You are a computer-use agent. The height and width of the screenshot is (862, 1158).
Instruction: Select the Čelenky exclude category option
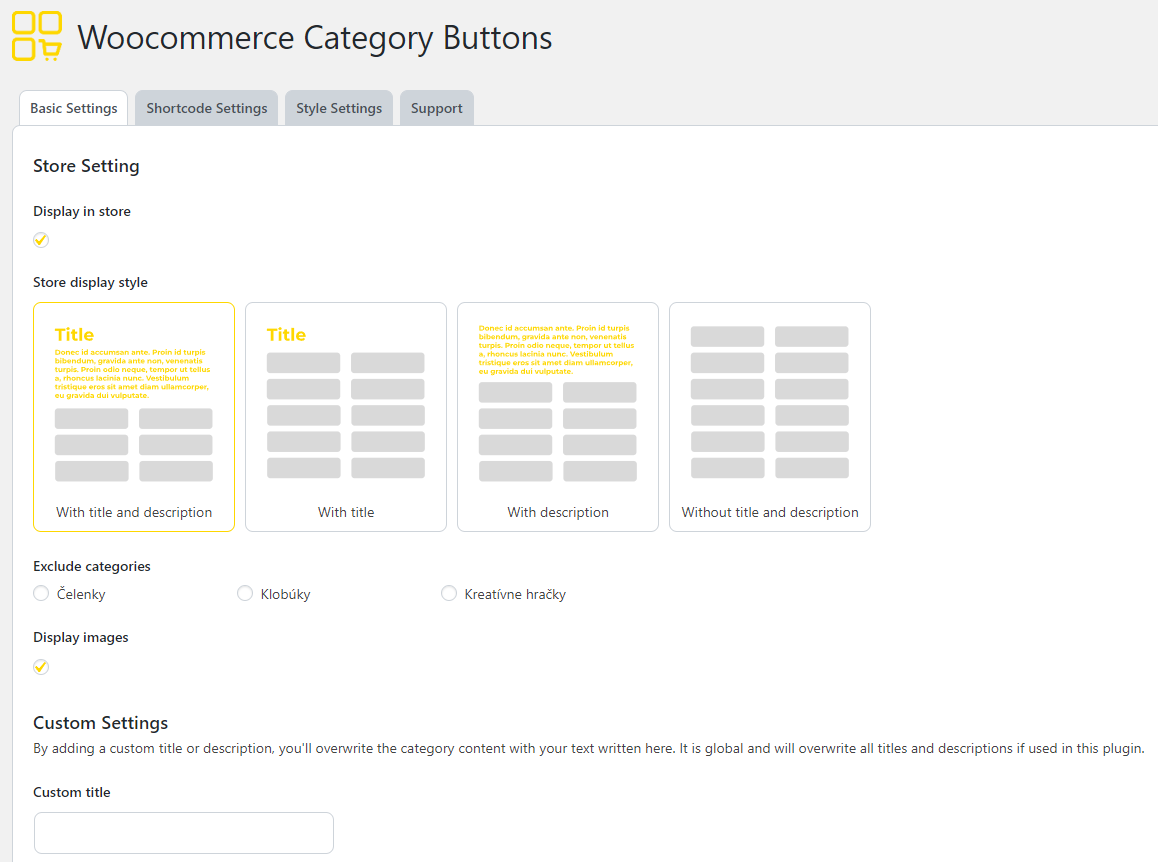[x=41, y=593]
